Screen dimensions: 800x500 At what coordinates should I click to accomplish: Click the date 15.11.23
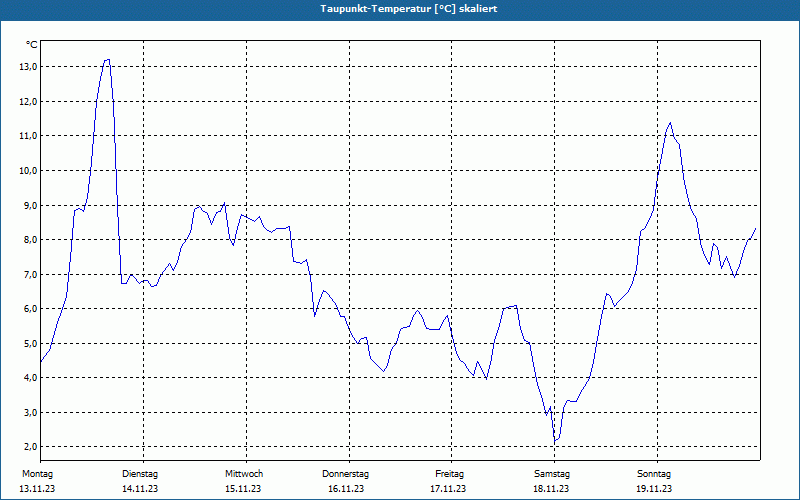point(243,489)
